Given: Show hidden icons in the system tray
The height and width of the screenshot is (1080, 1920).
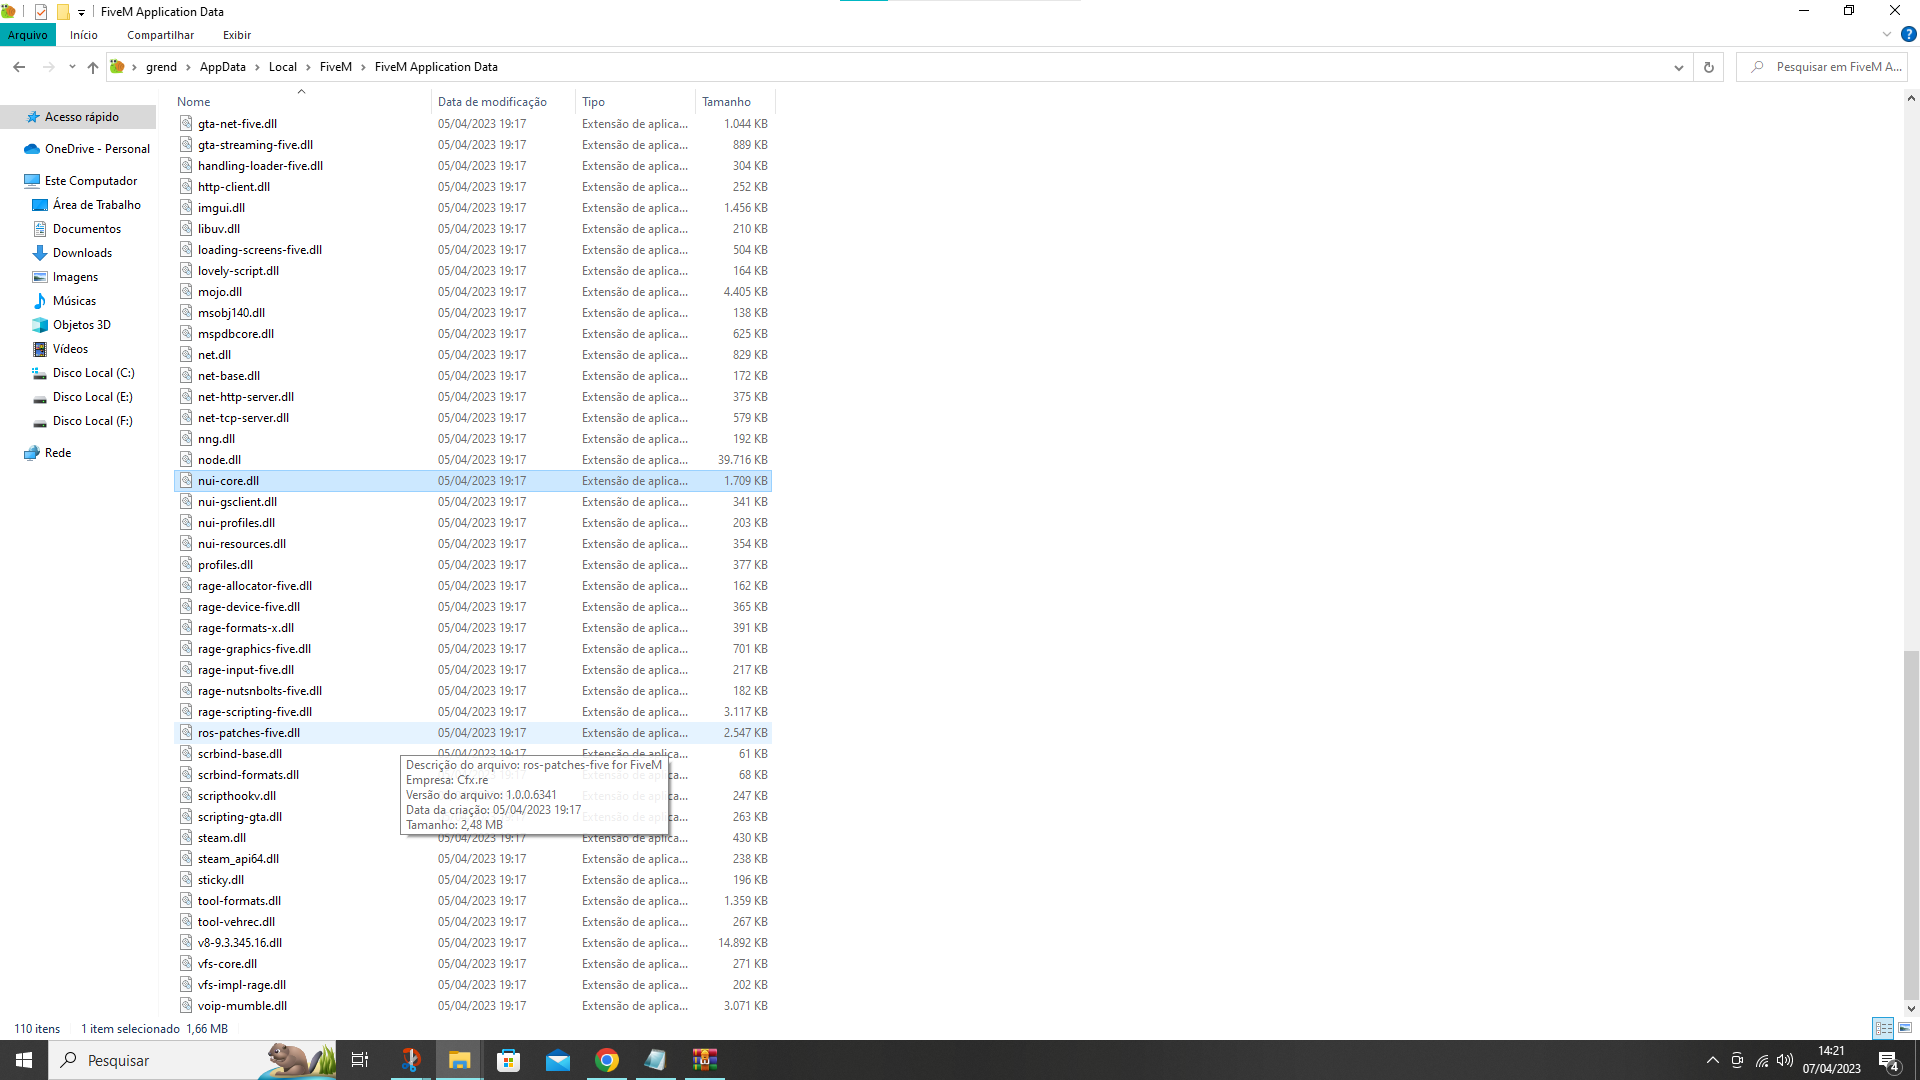Looking at the screenshot, I should click(1712, 1060).
